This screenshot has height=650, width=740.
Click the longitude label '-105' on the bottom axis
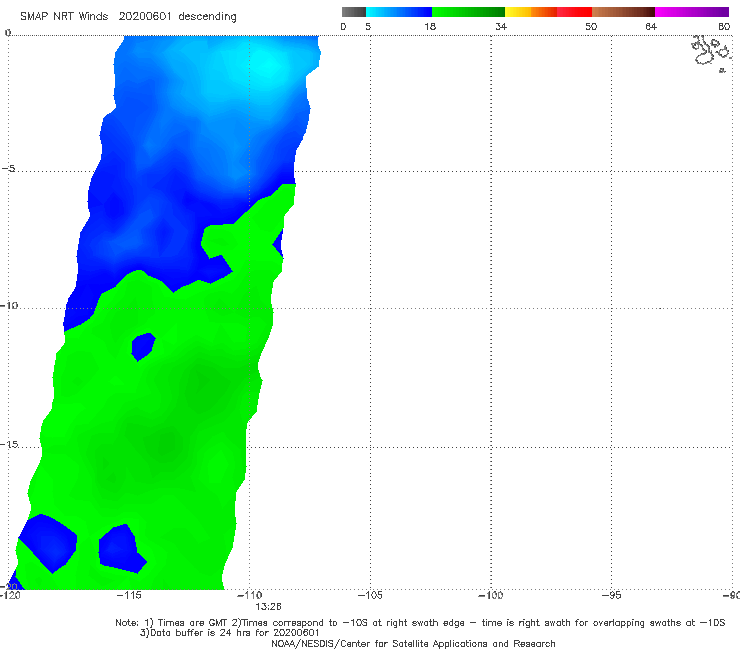click(370, 595)
